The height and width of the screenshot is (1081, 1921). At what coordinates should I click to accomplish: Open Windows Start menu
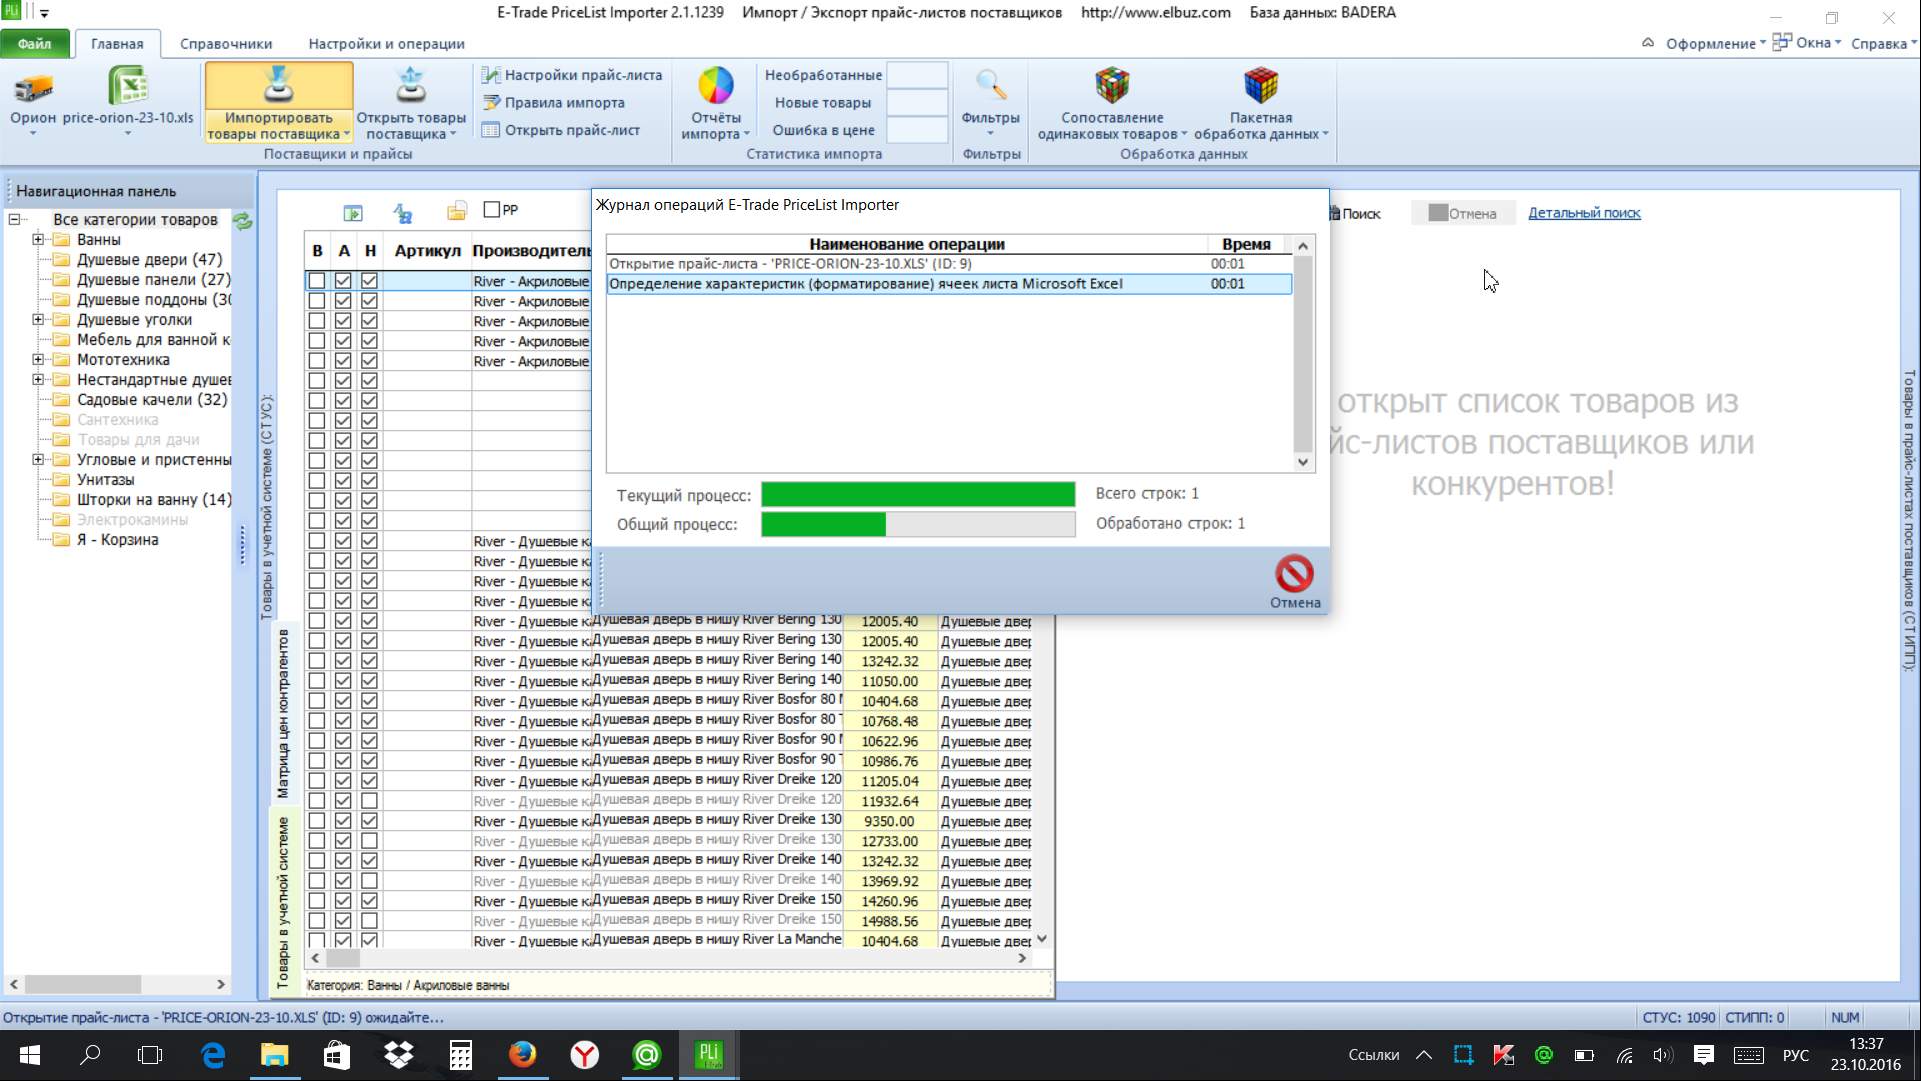(30, 1055)
